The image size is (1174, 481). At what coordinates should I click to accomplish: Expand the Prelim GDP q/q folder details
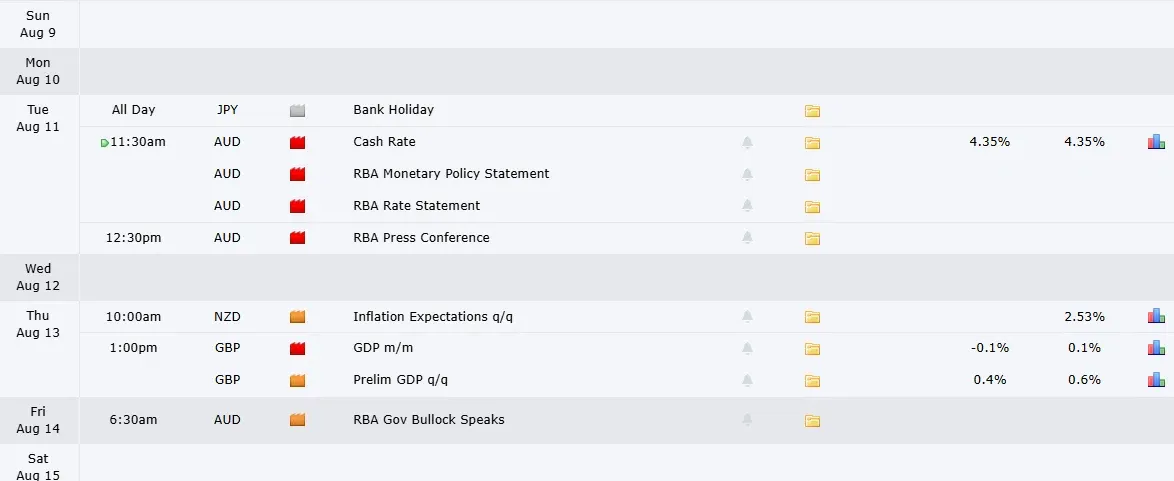812,381
